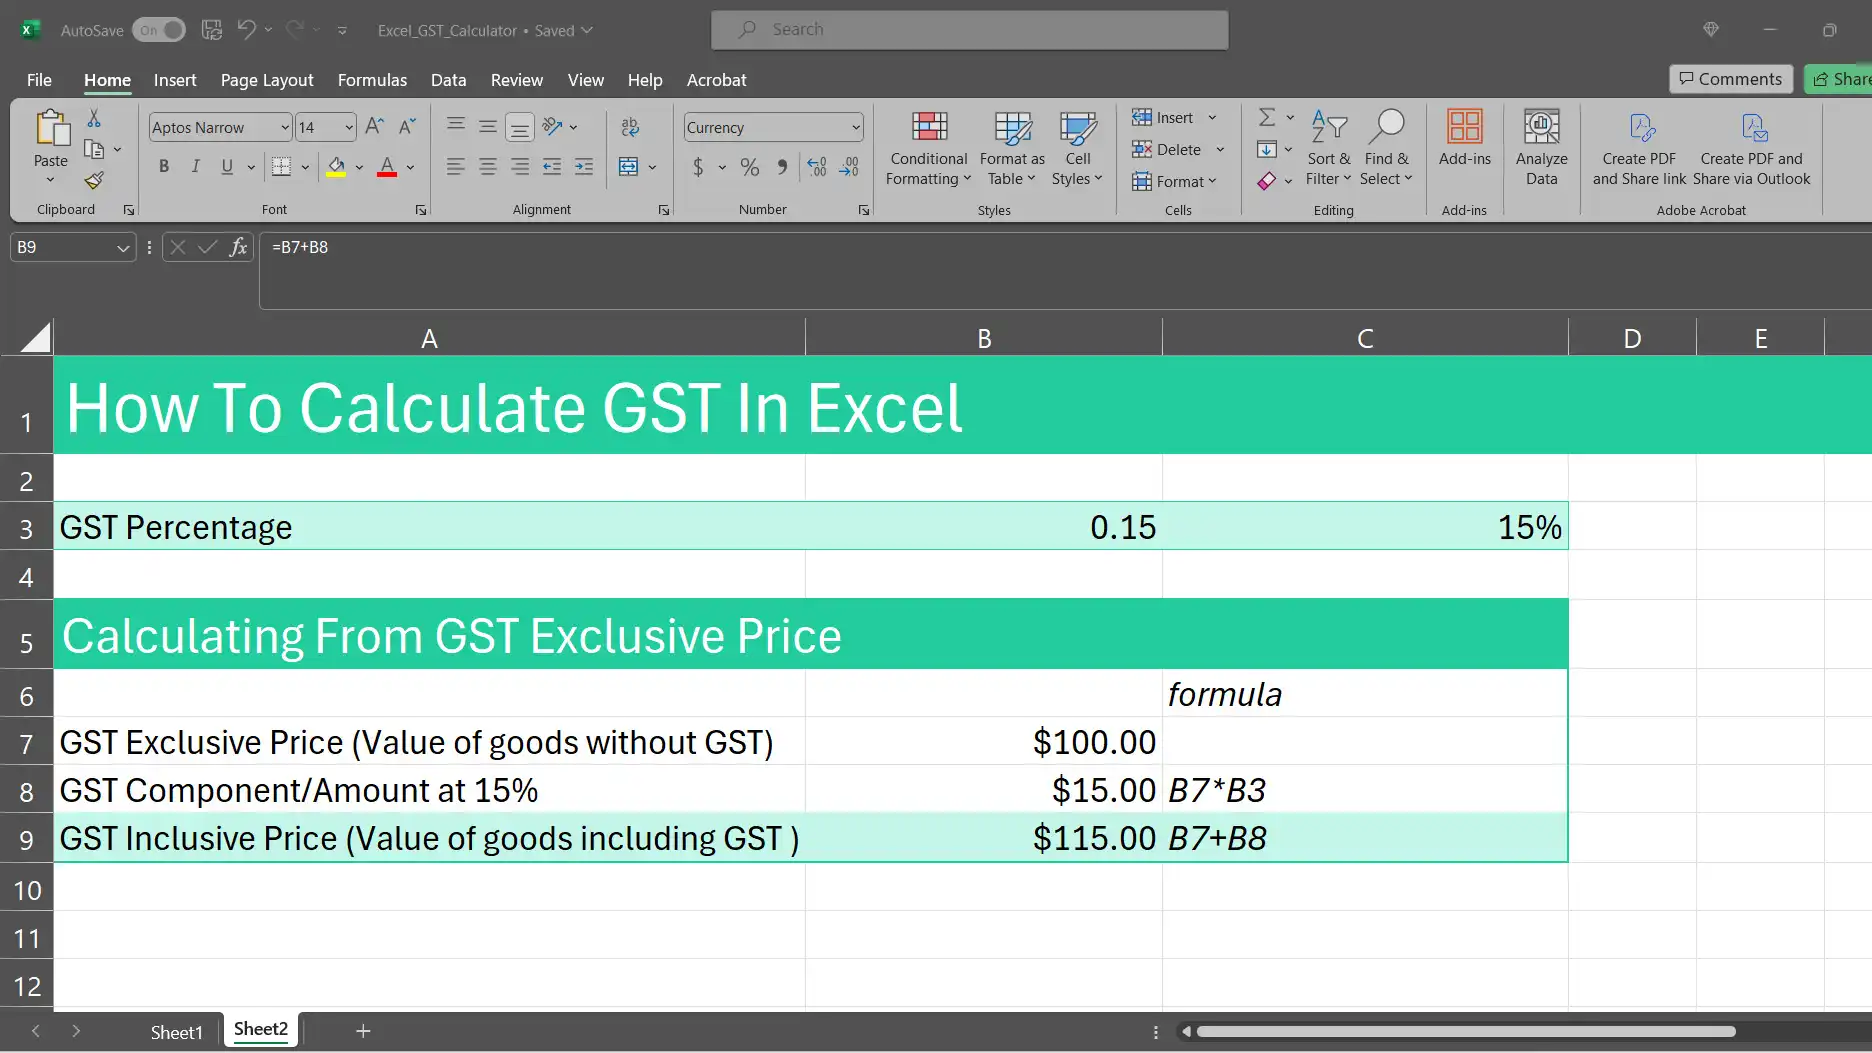1872x1053 pixels.
Task: Click the horizontal scrollbar thumb
Action: click(x=1466, y=1031)
